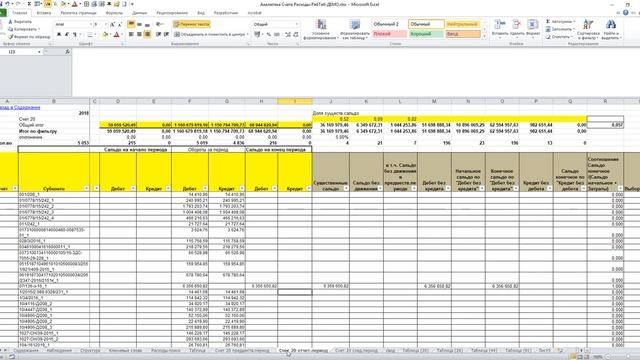Viewport: 640px width, 360px height.
Task: Click the Cut (Вырезать) command
Action: point(20,22)
